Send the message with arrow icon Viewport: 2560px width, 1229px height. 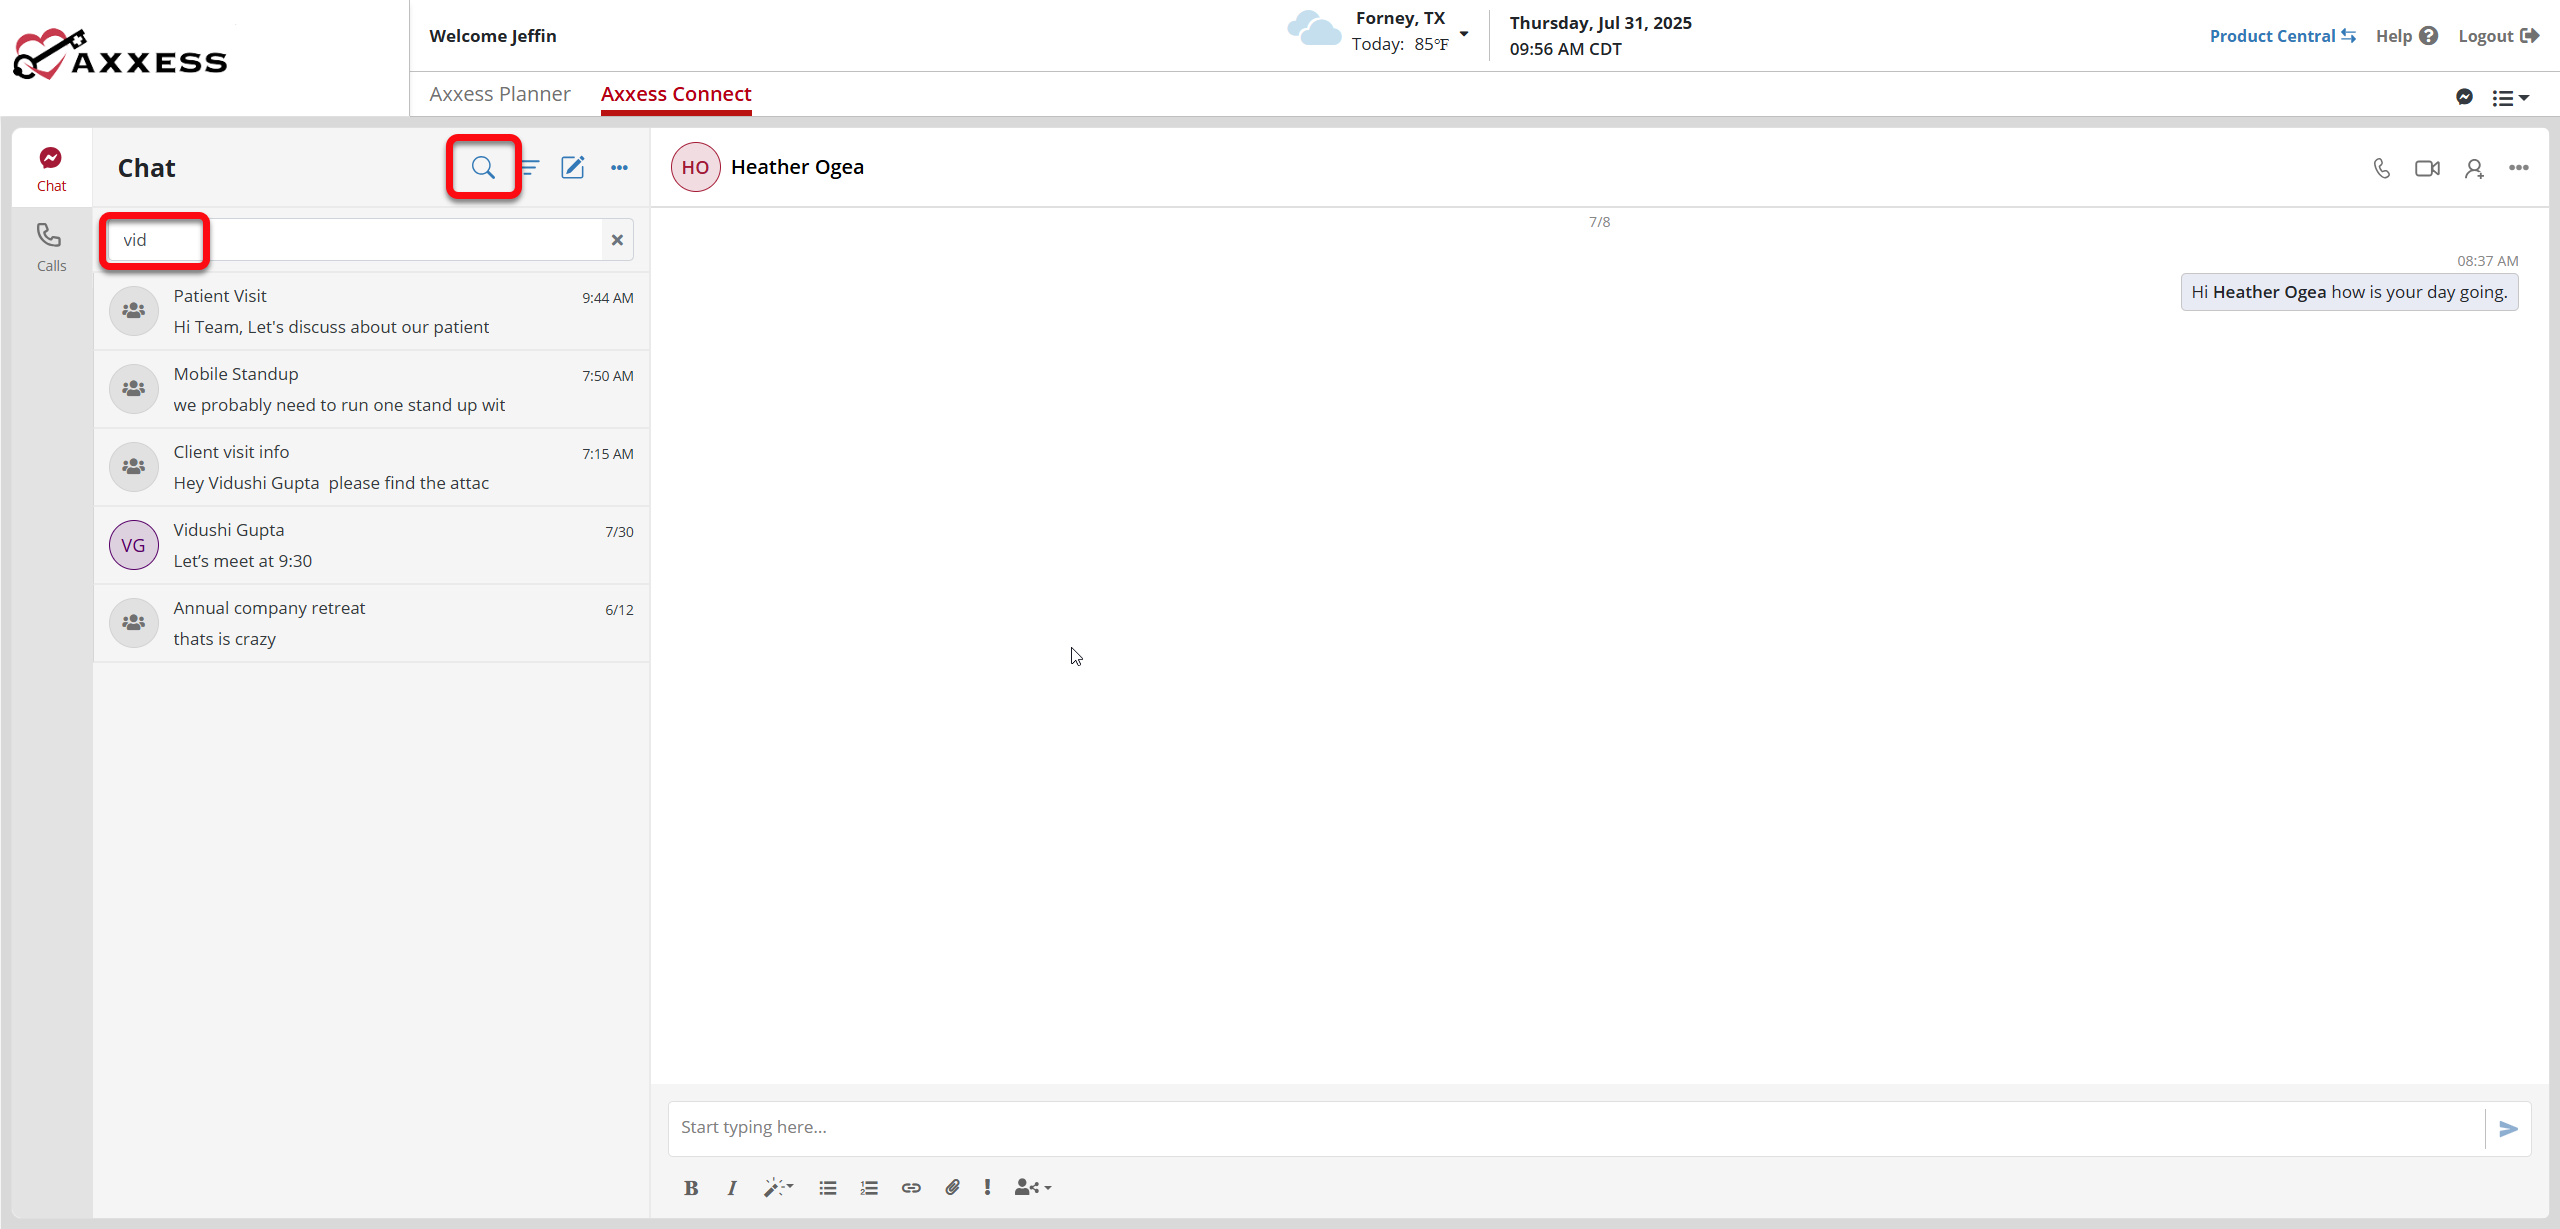(x=2508, y=1129)
